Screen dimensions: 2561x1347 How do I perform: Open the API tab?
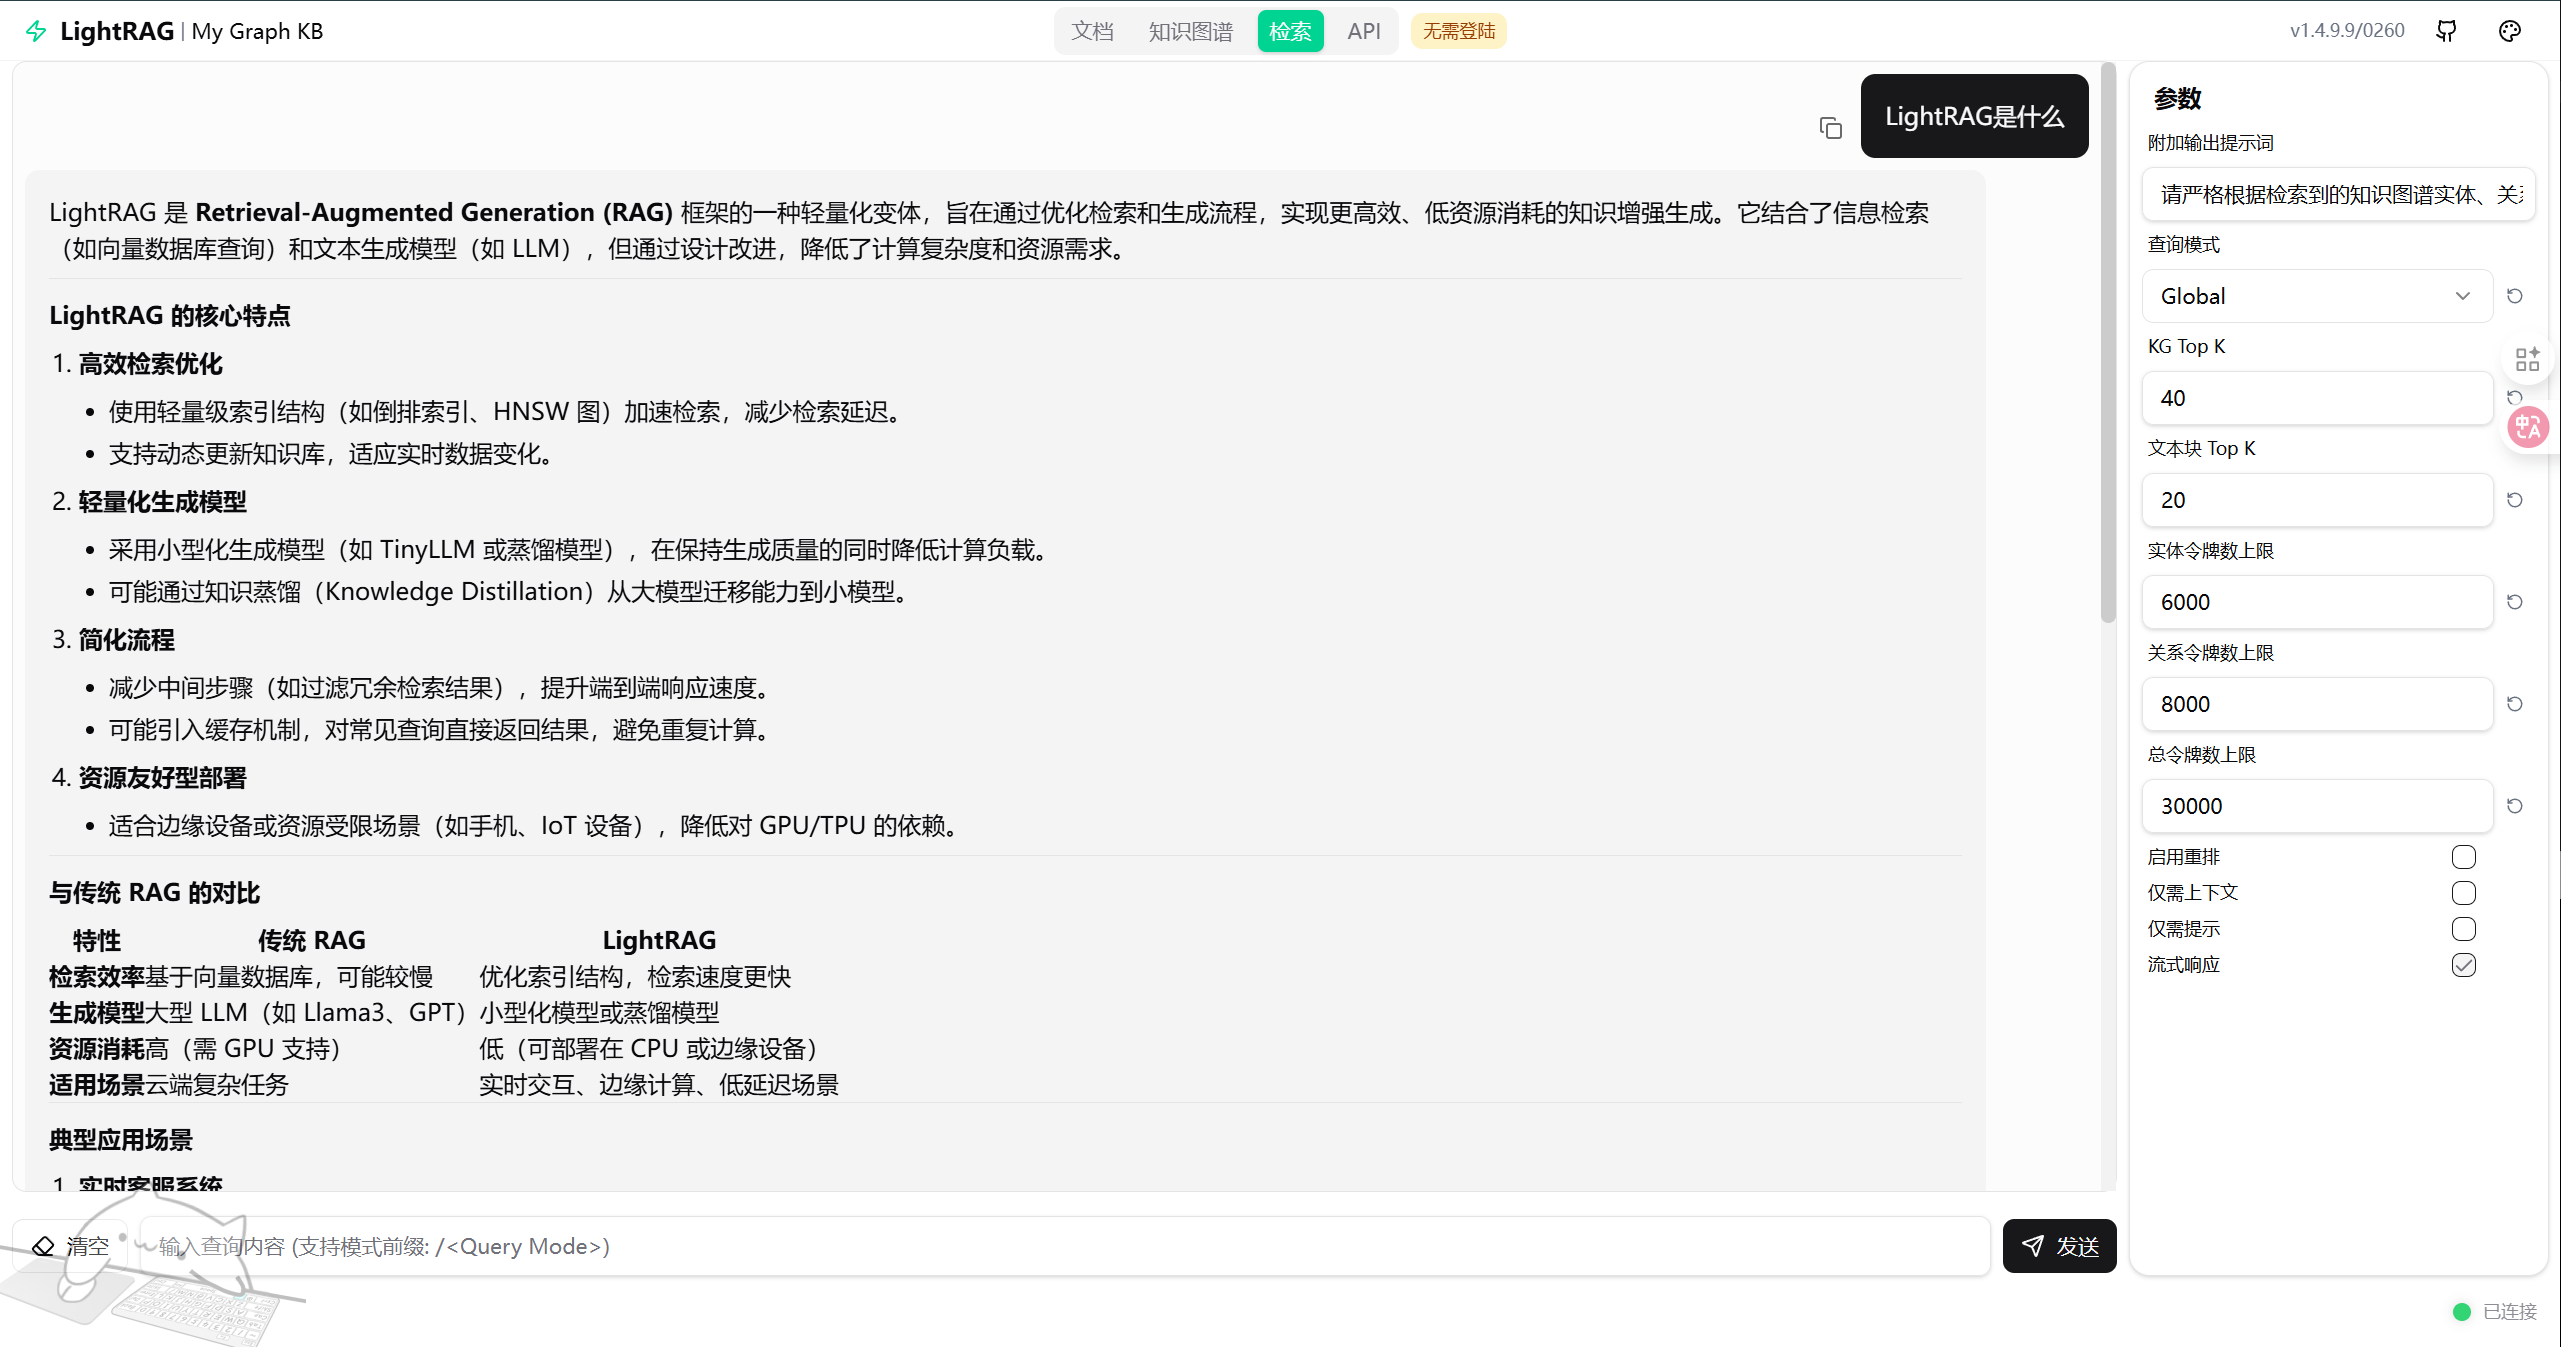coord(1363,31)
